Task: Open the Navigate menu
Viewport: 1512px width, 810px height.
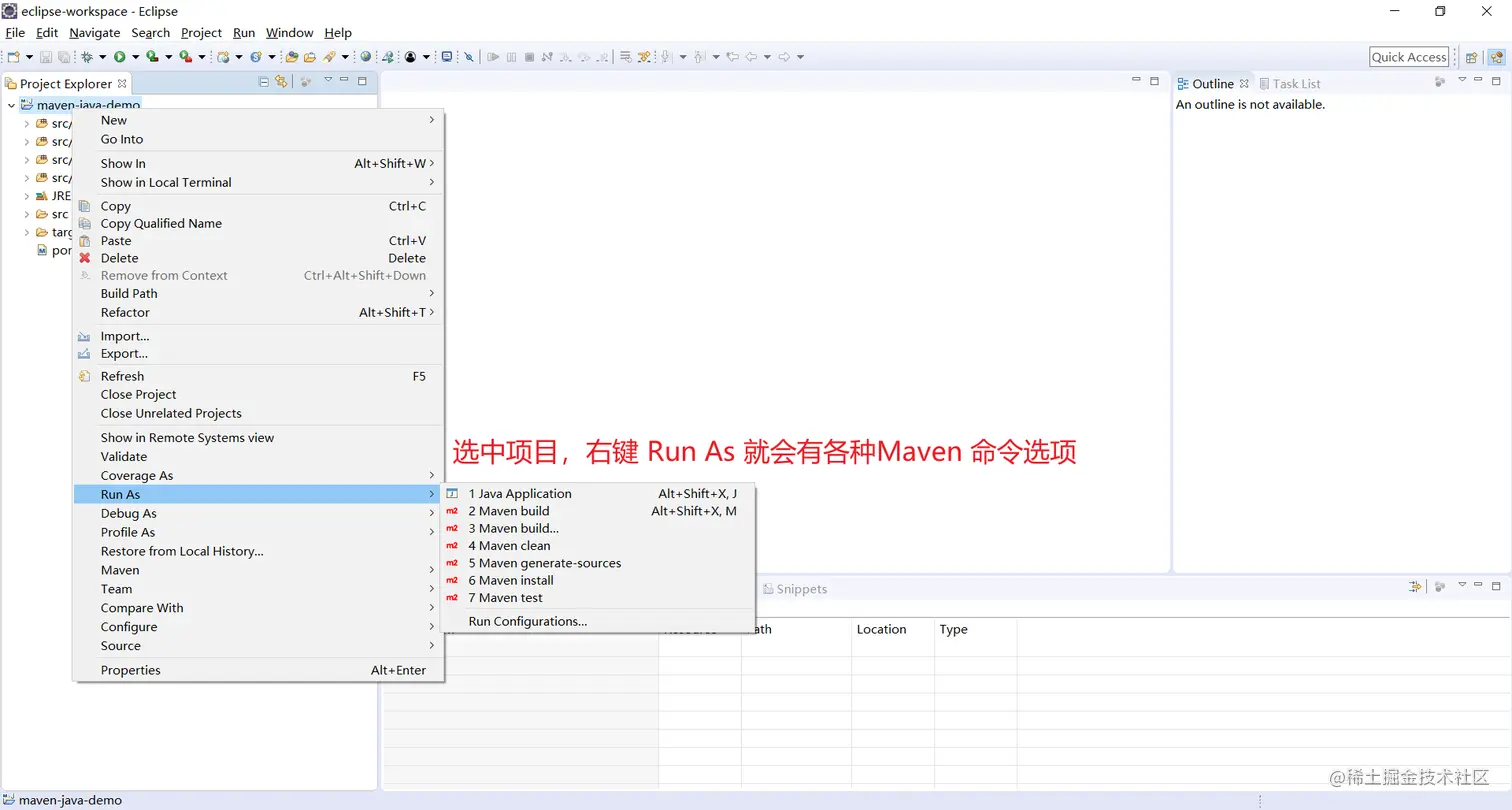Action: tap(94, 33)
